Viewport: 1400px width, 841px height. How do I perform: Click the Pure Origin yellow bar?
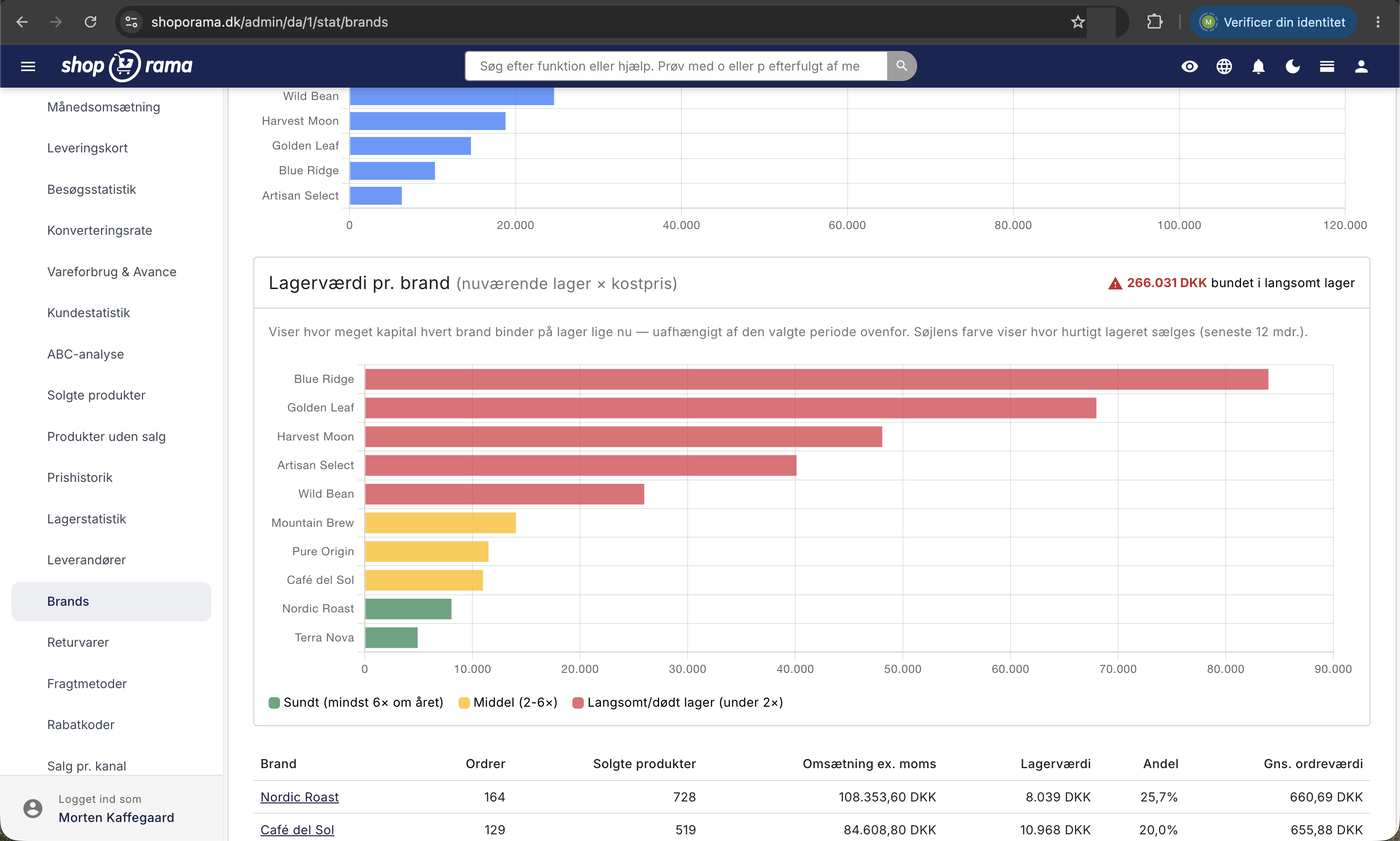coord(426,551)
